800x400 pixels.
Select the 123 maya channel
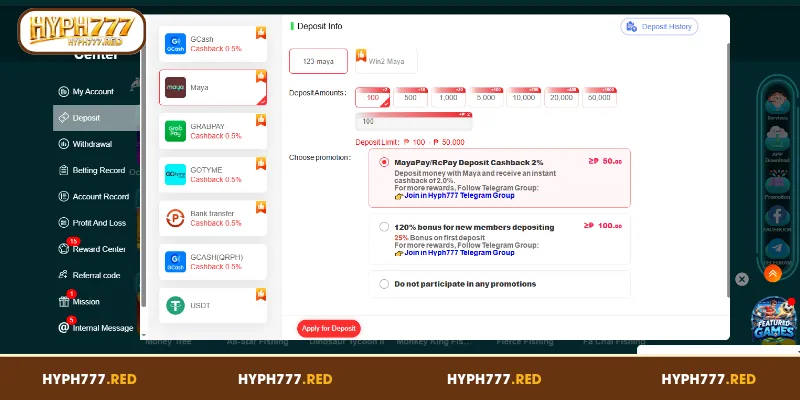(318, 61)
